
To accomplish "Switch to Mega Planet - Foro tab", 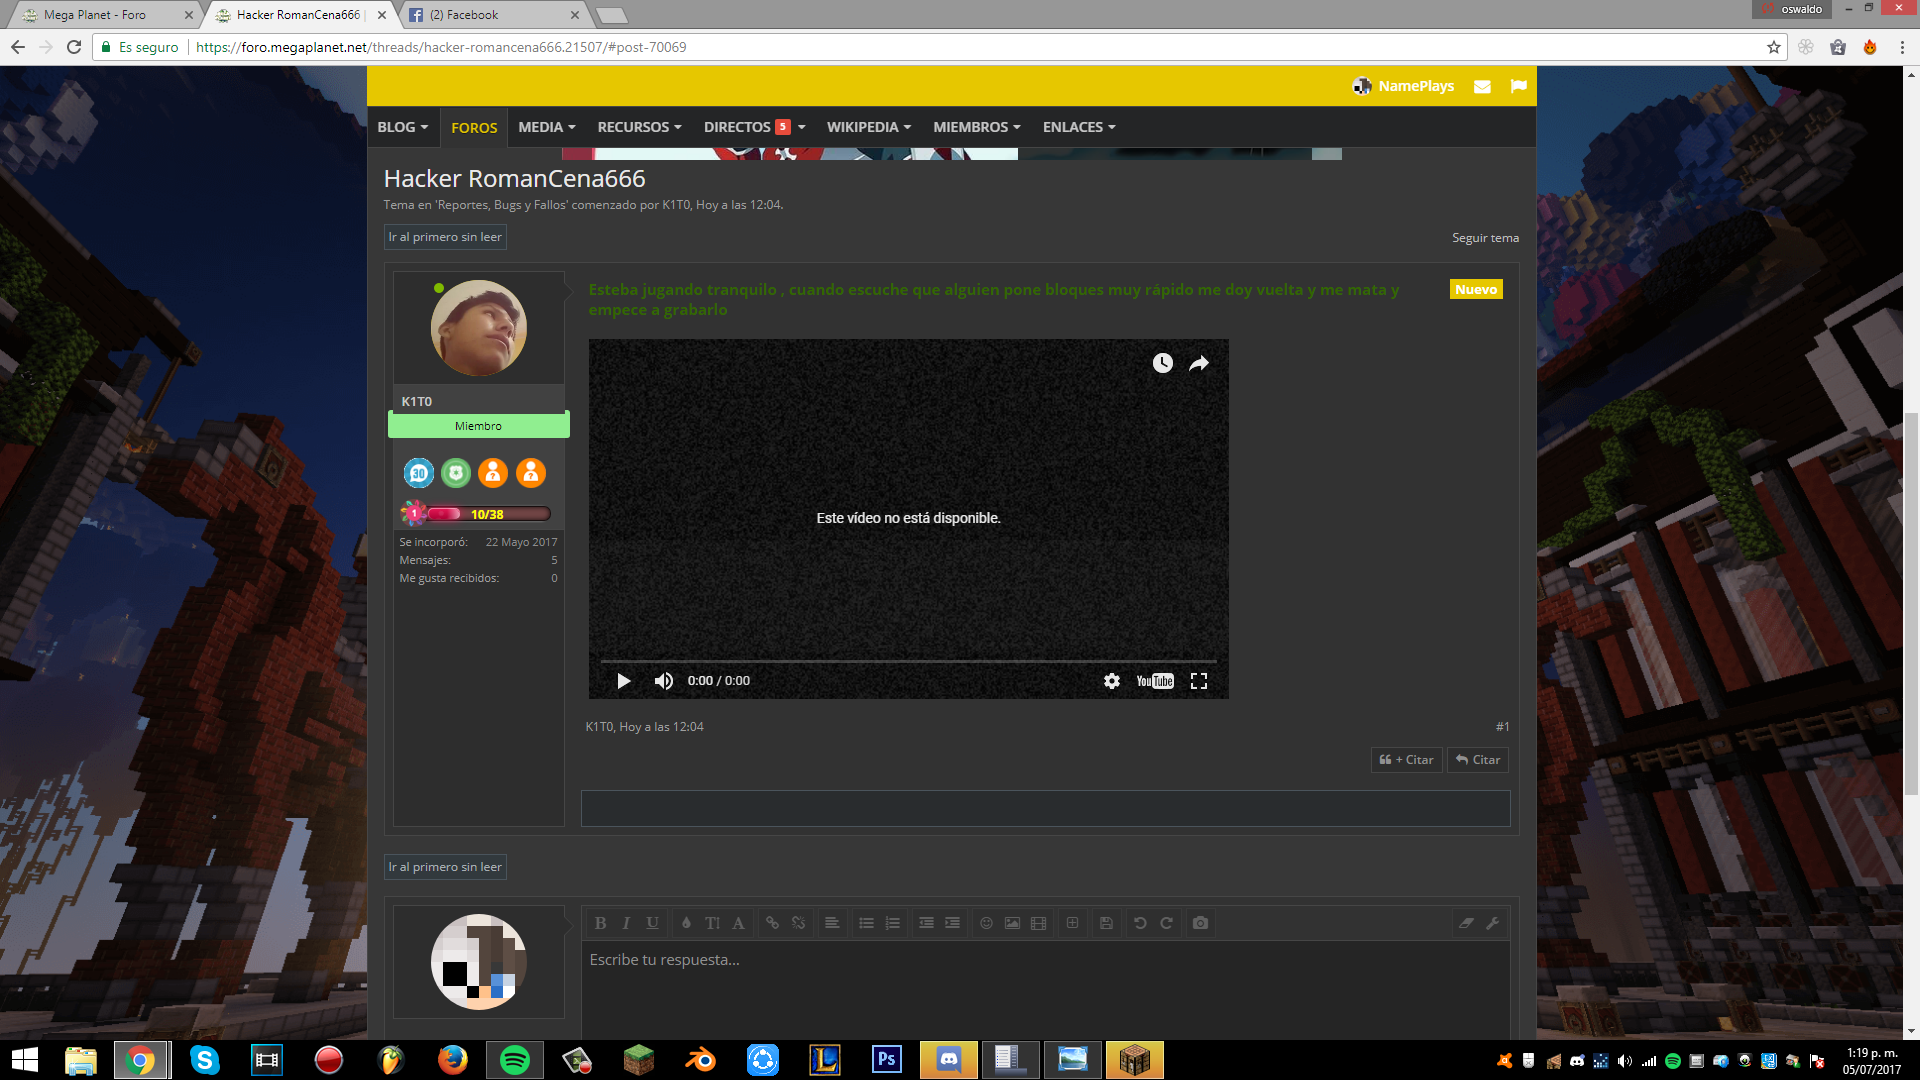I will [x=103, y=15].
